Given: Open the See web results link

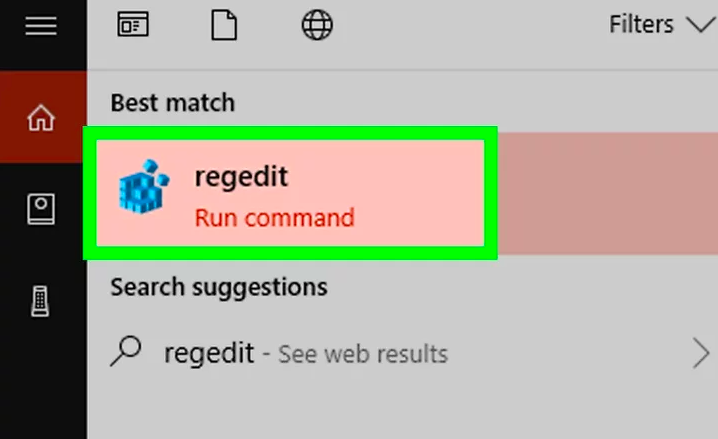Looking at the screenshot, I should click(363, 354).
